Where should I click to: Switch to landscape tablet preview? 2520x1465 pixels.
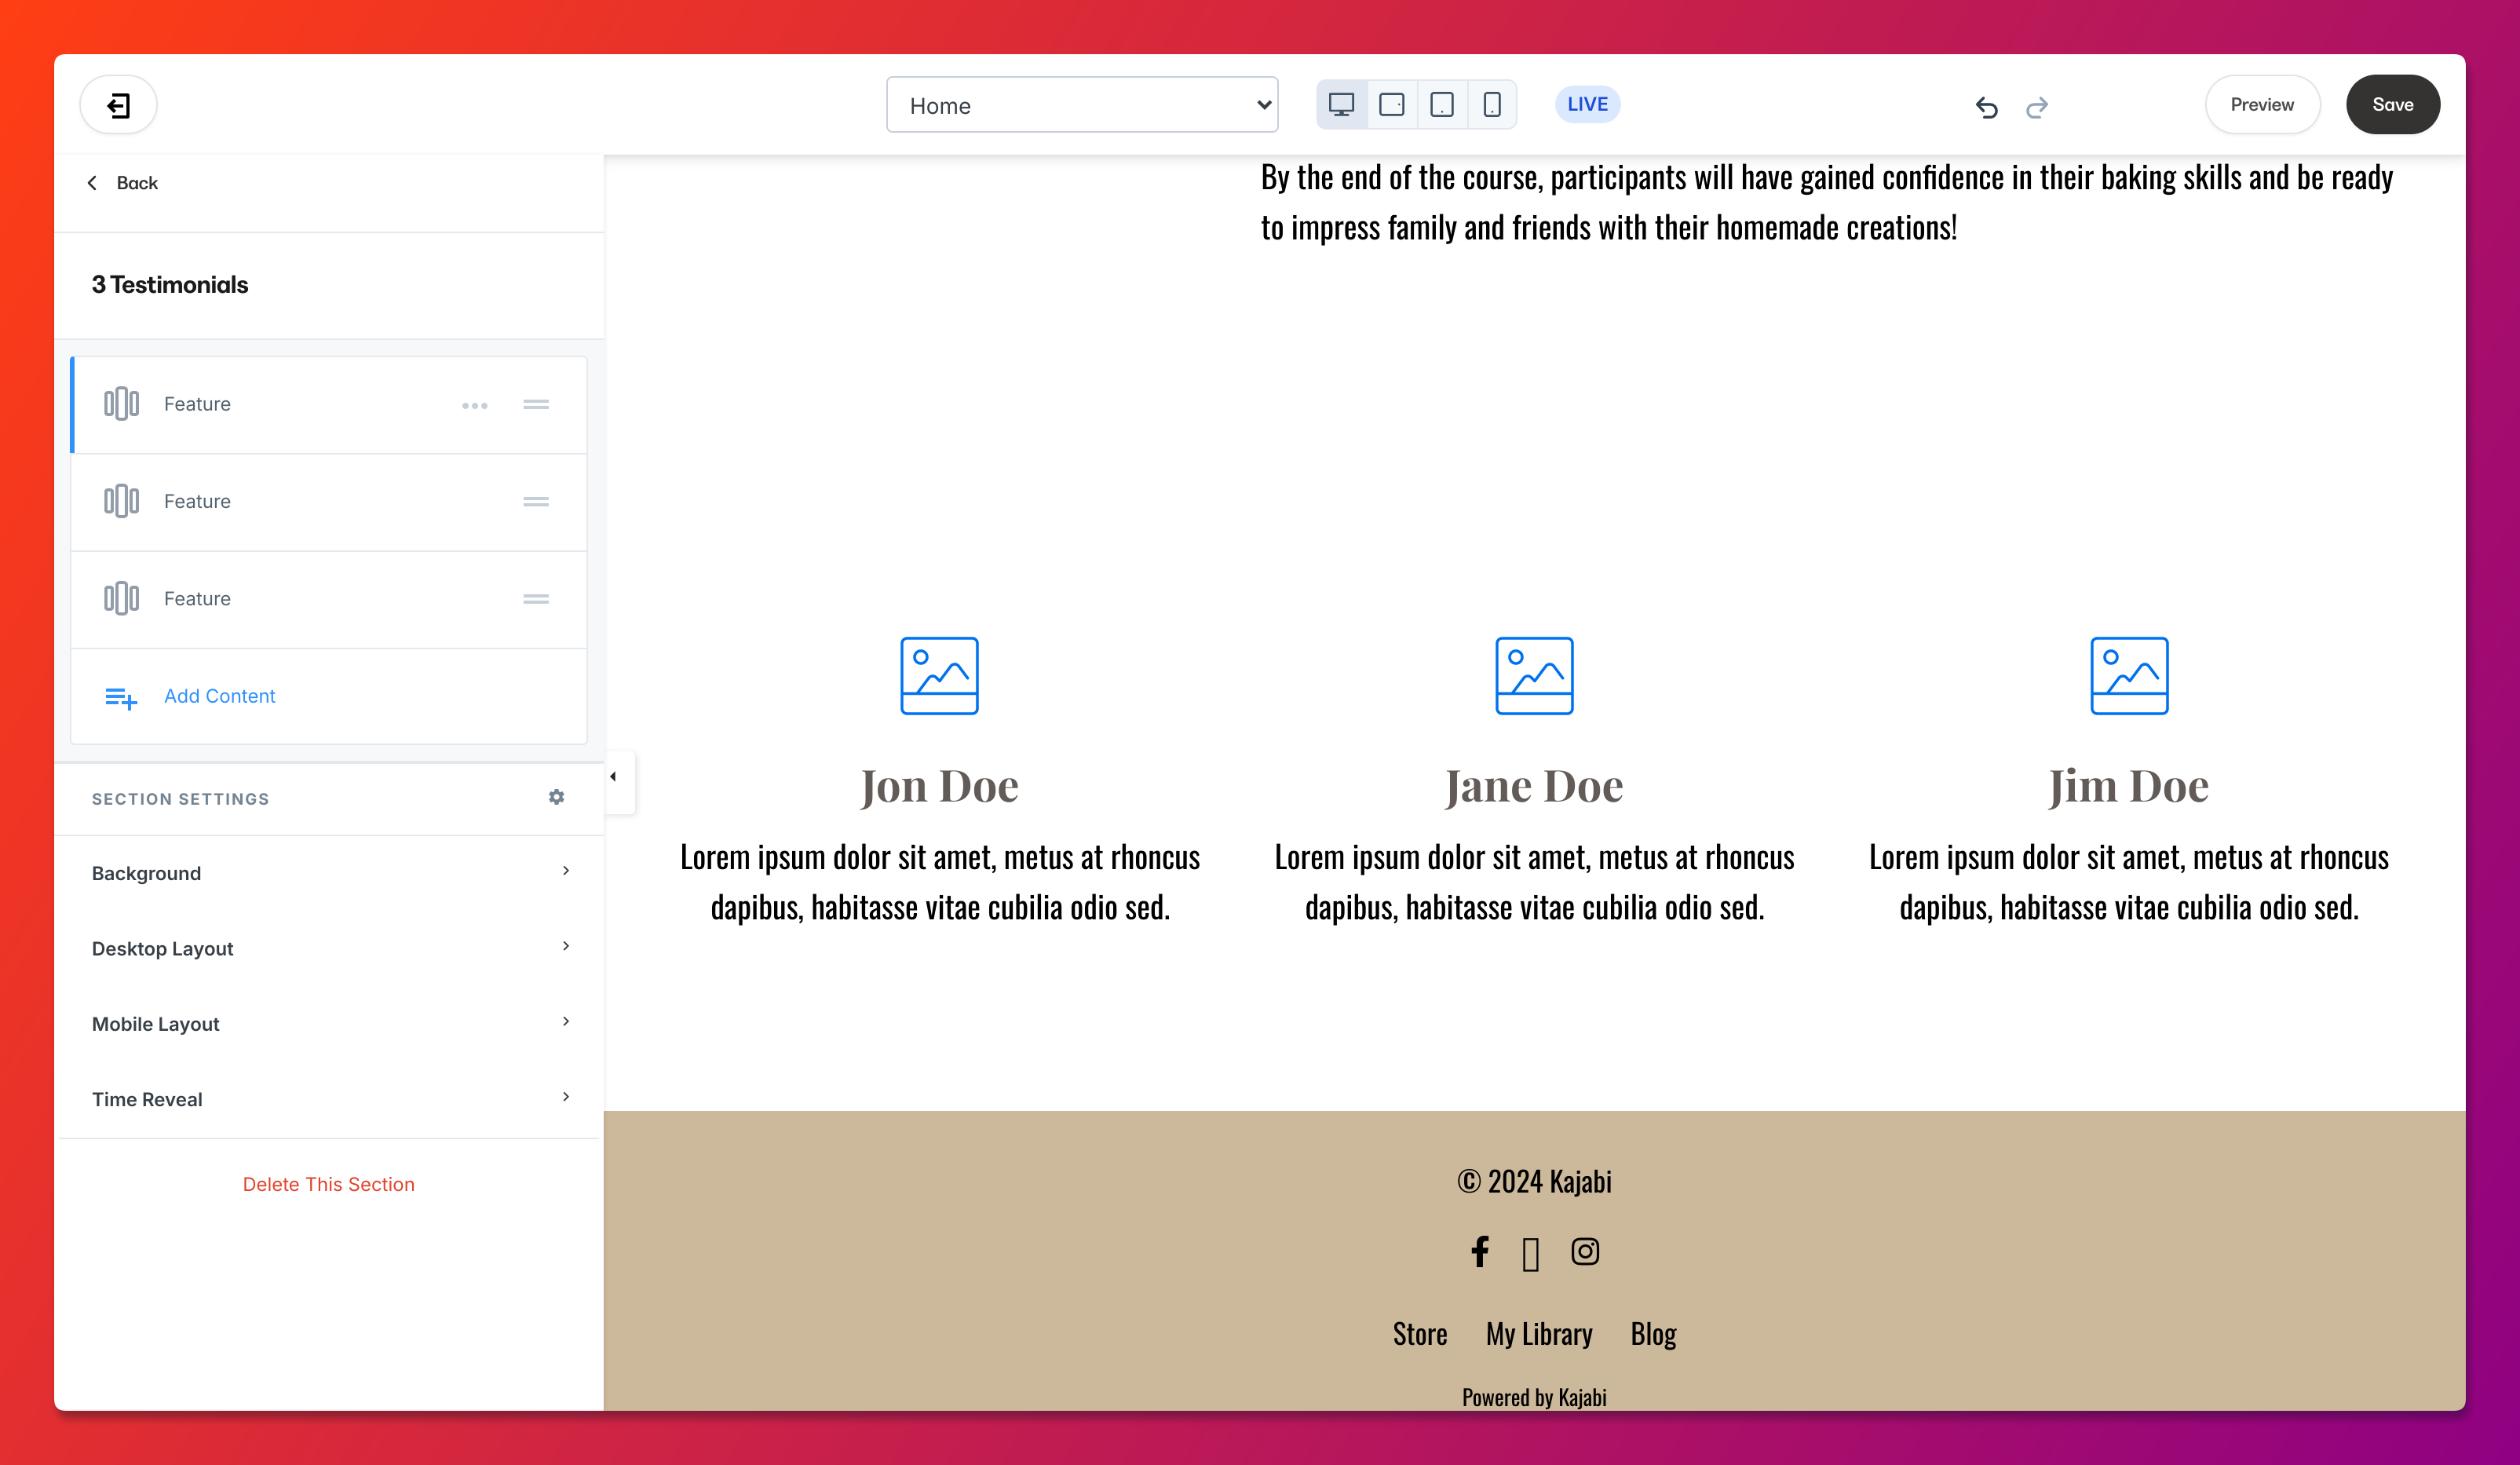pos(1391,104)
